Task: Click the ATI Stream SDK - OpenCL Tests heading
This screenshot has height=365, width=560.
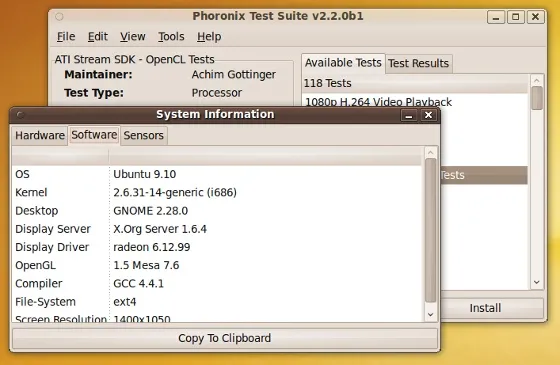Action: coord(135,59)
